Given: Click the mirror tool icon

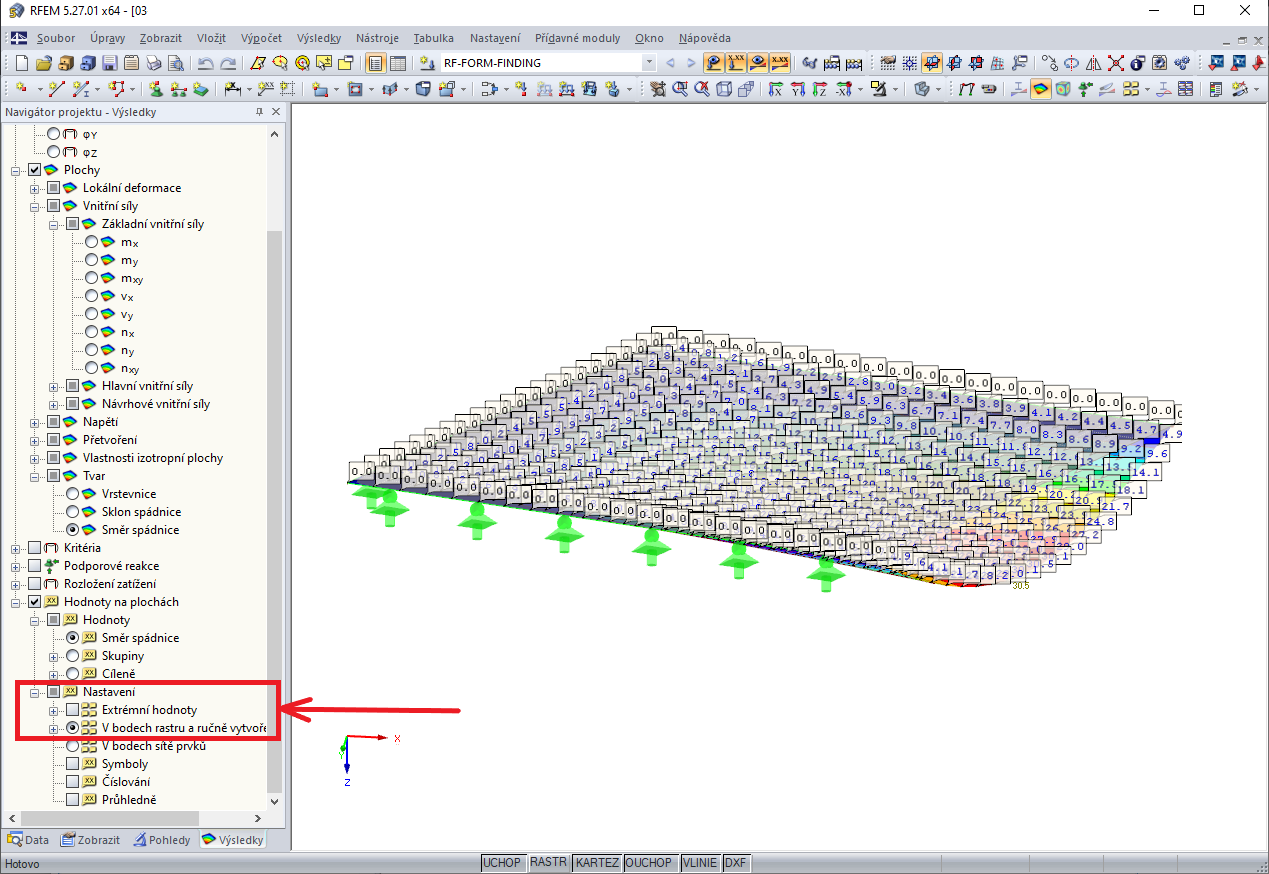Looking at the screenshot, I should (1093, 63).
